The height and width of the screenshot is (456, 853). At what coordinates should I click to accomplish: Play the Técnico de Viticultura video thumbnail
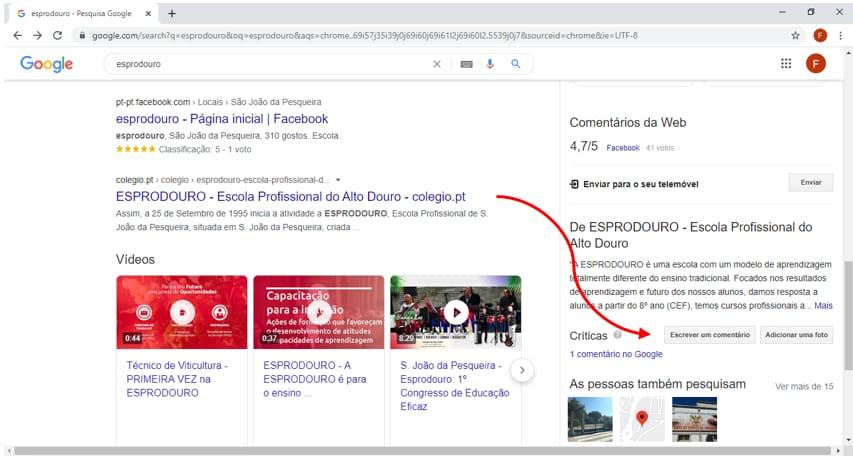pyautogui.click(x=182, y=312)
